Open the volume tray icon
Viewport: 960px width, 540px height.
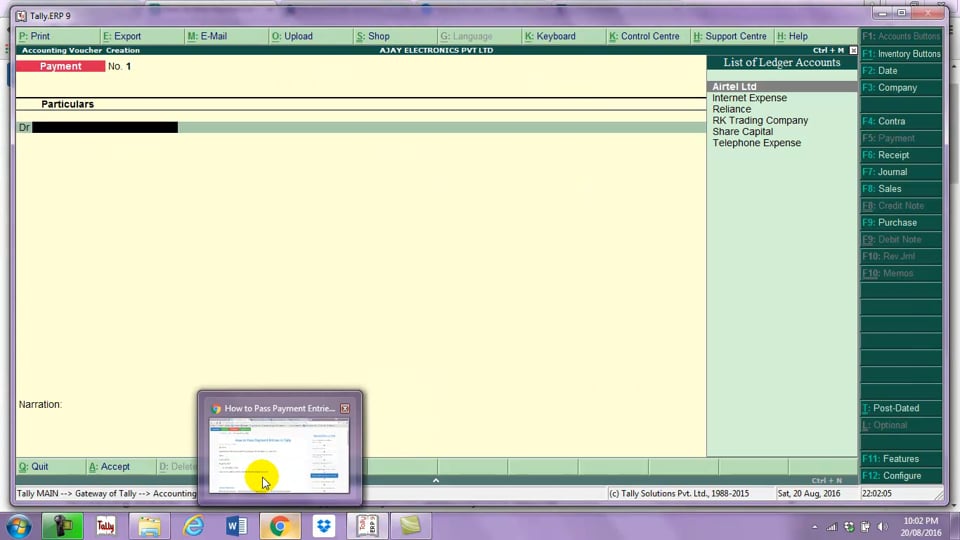882,527
